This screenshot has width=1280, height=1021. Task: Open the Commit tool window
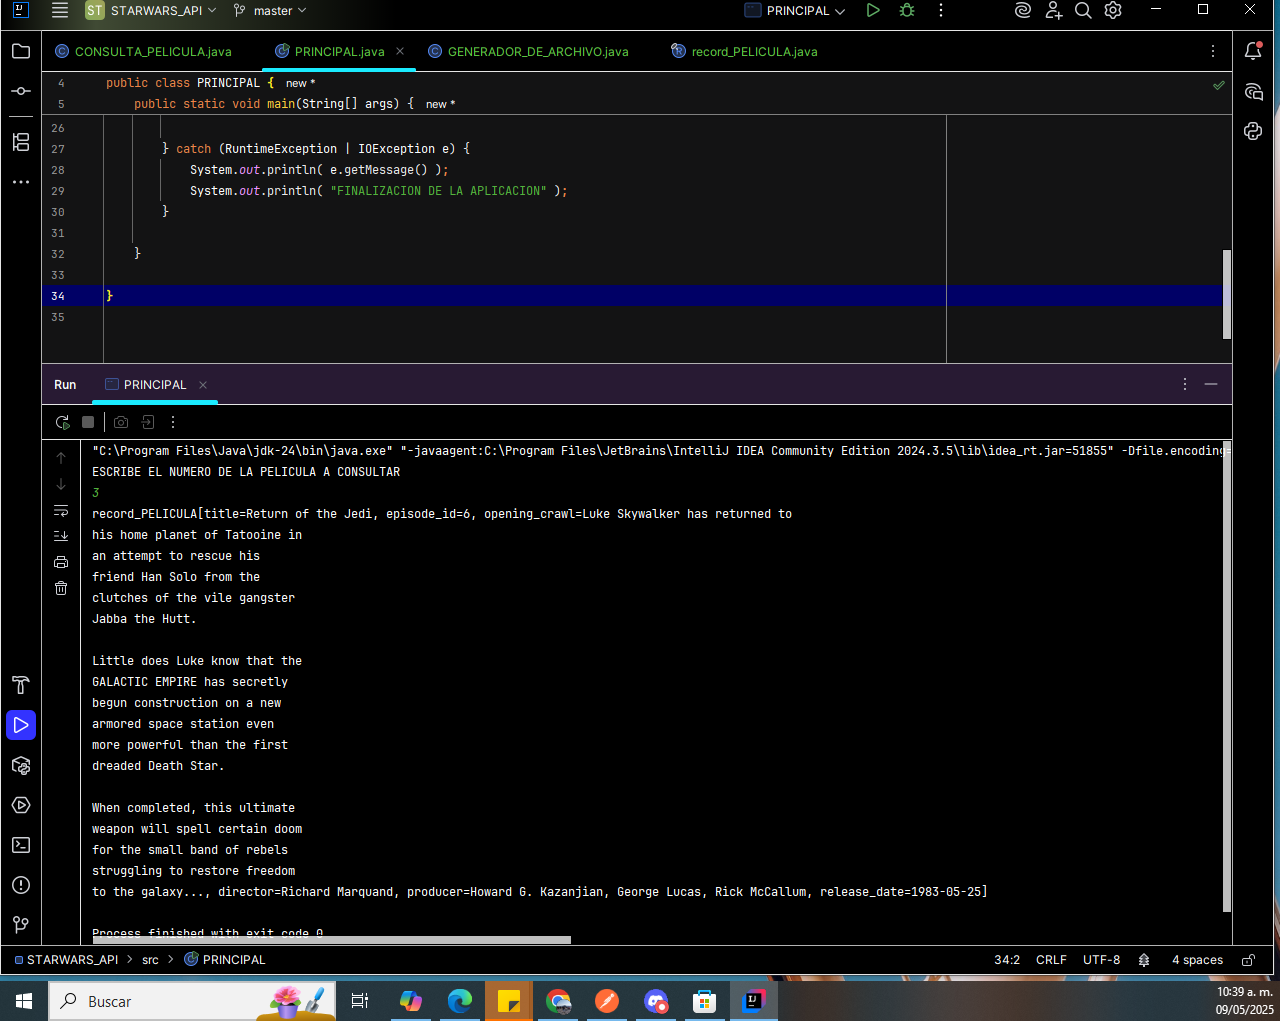tap(21, 91)
